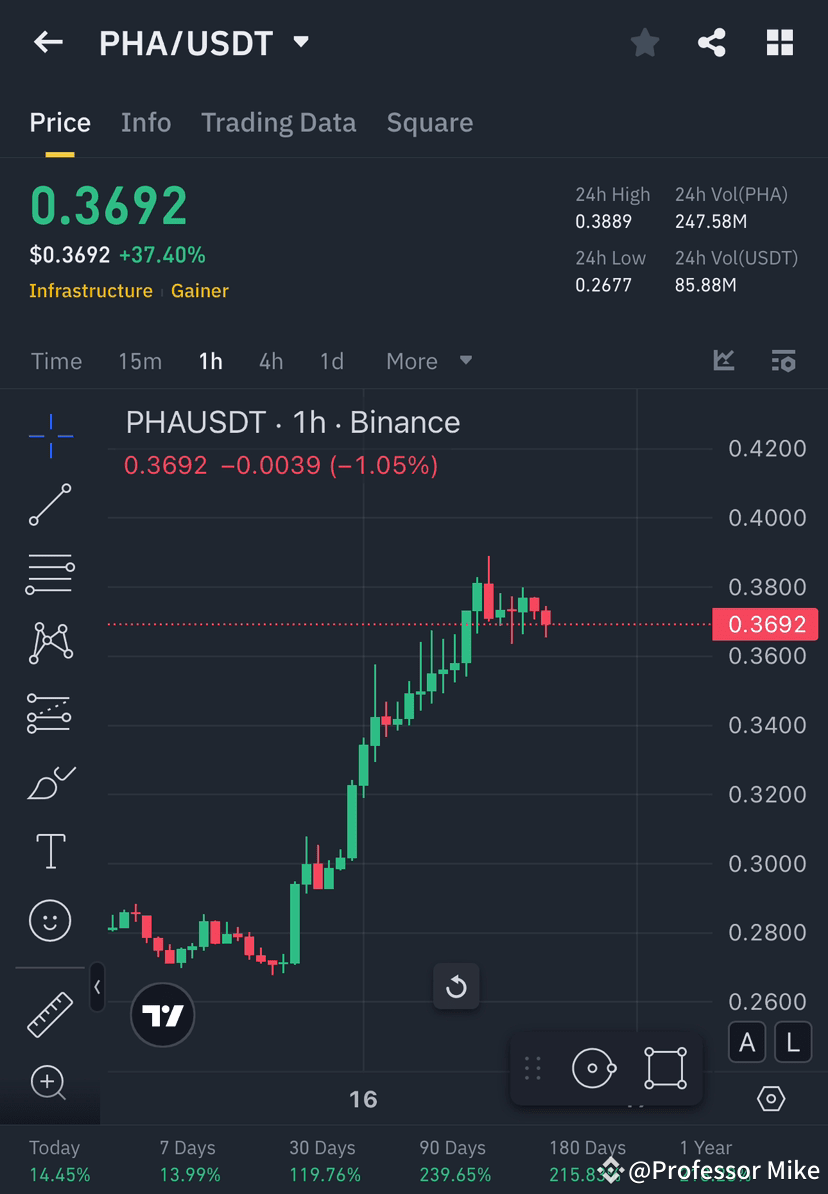Enable log scale with the L button
Viewport: 828px width, 1194px height.
coord(792,1042)
